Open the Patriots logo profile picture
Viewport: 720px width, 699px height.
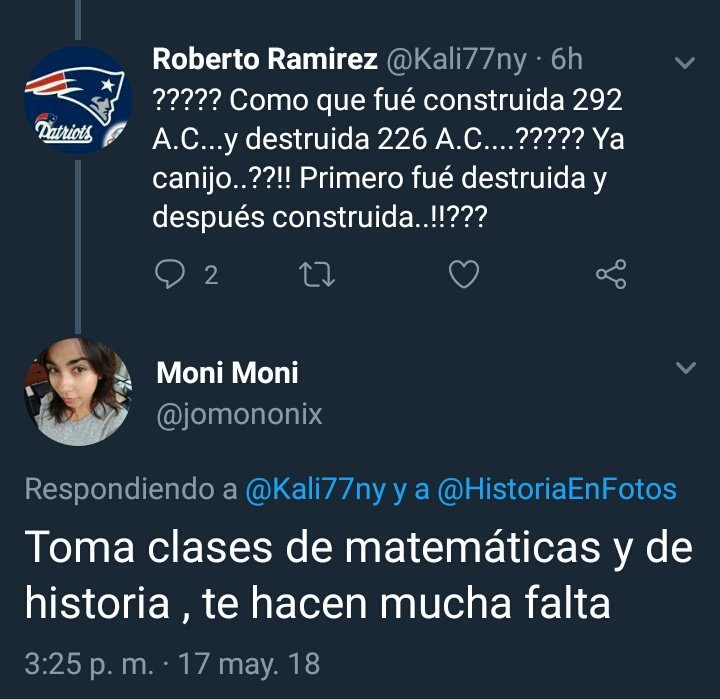(x=76, y=100)
